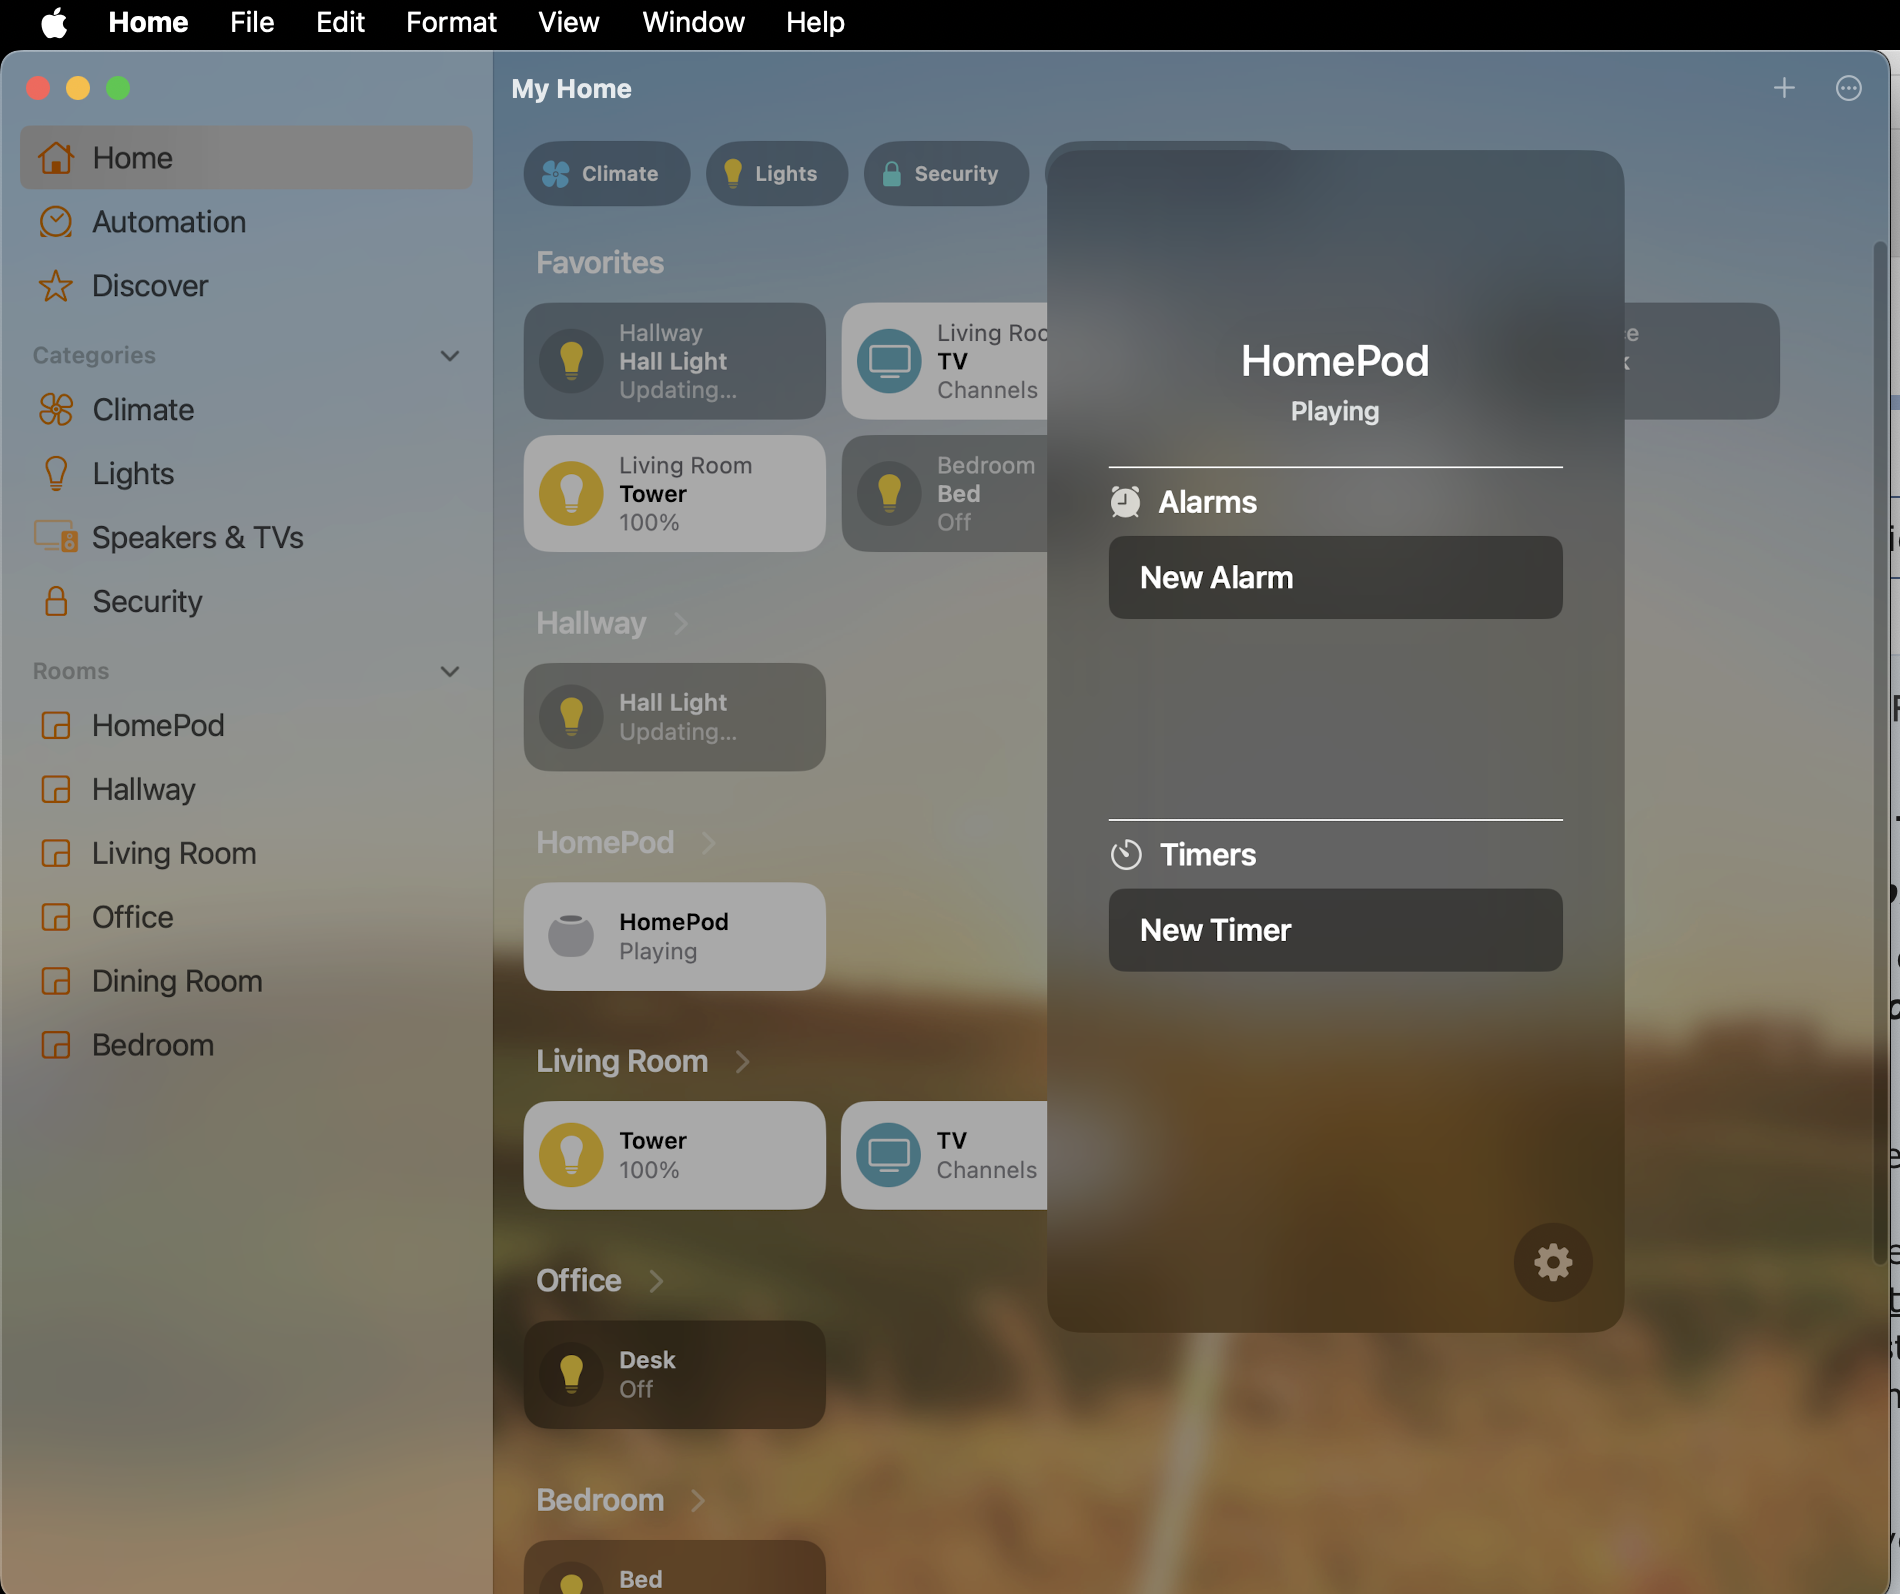Click the Timers clock icon

point(1126,855)
